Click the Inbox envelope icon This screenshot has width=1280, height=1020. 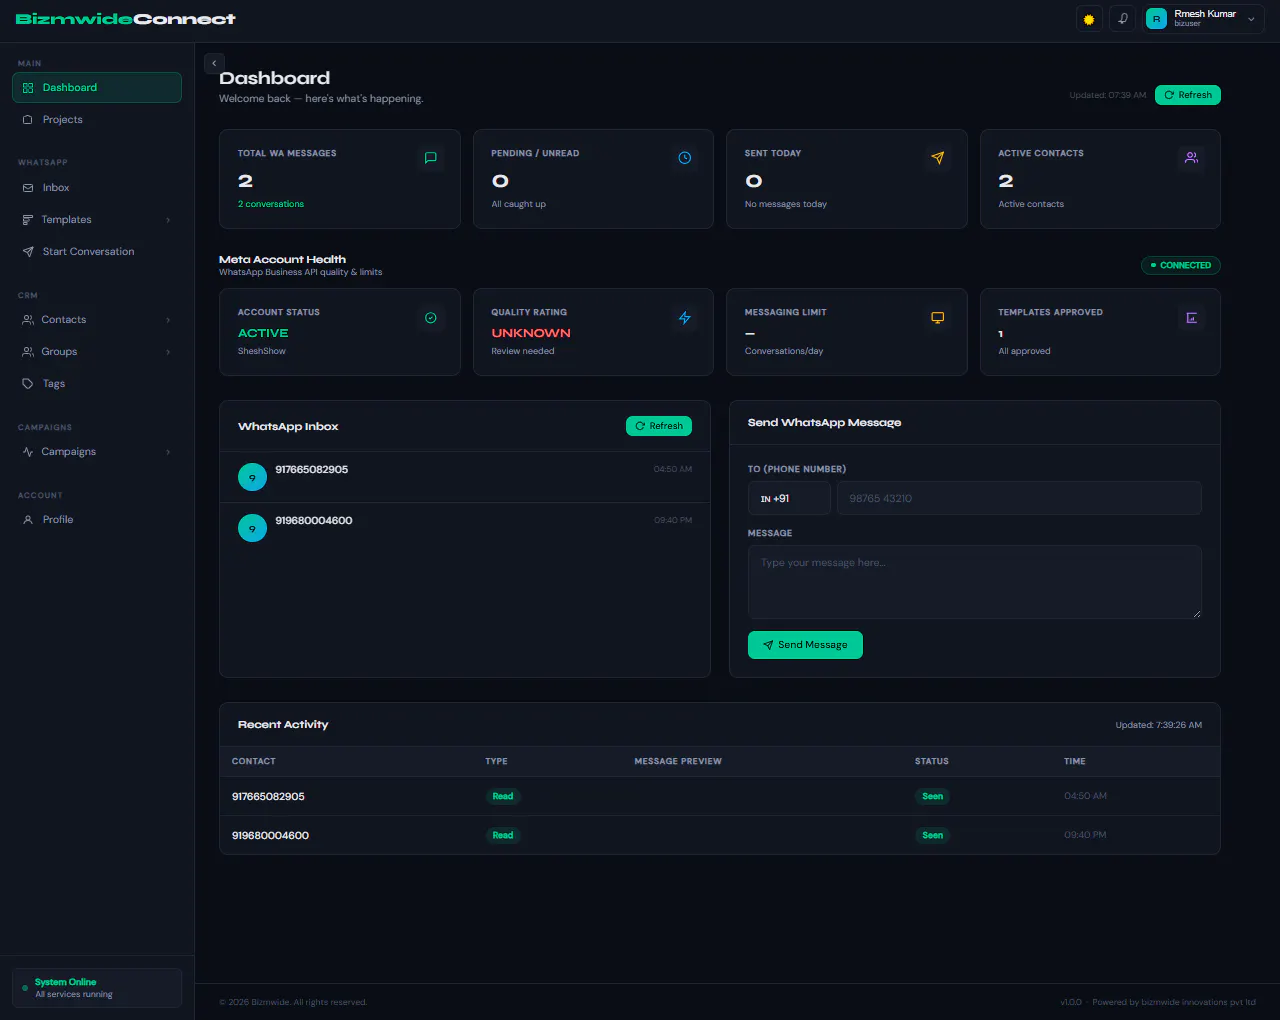click(x=28, y=188)
